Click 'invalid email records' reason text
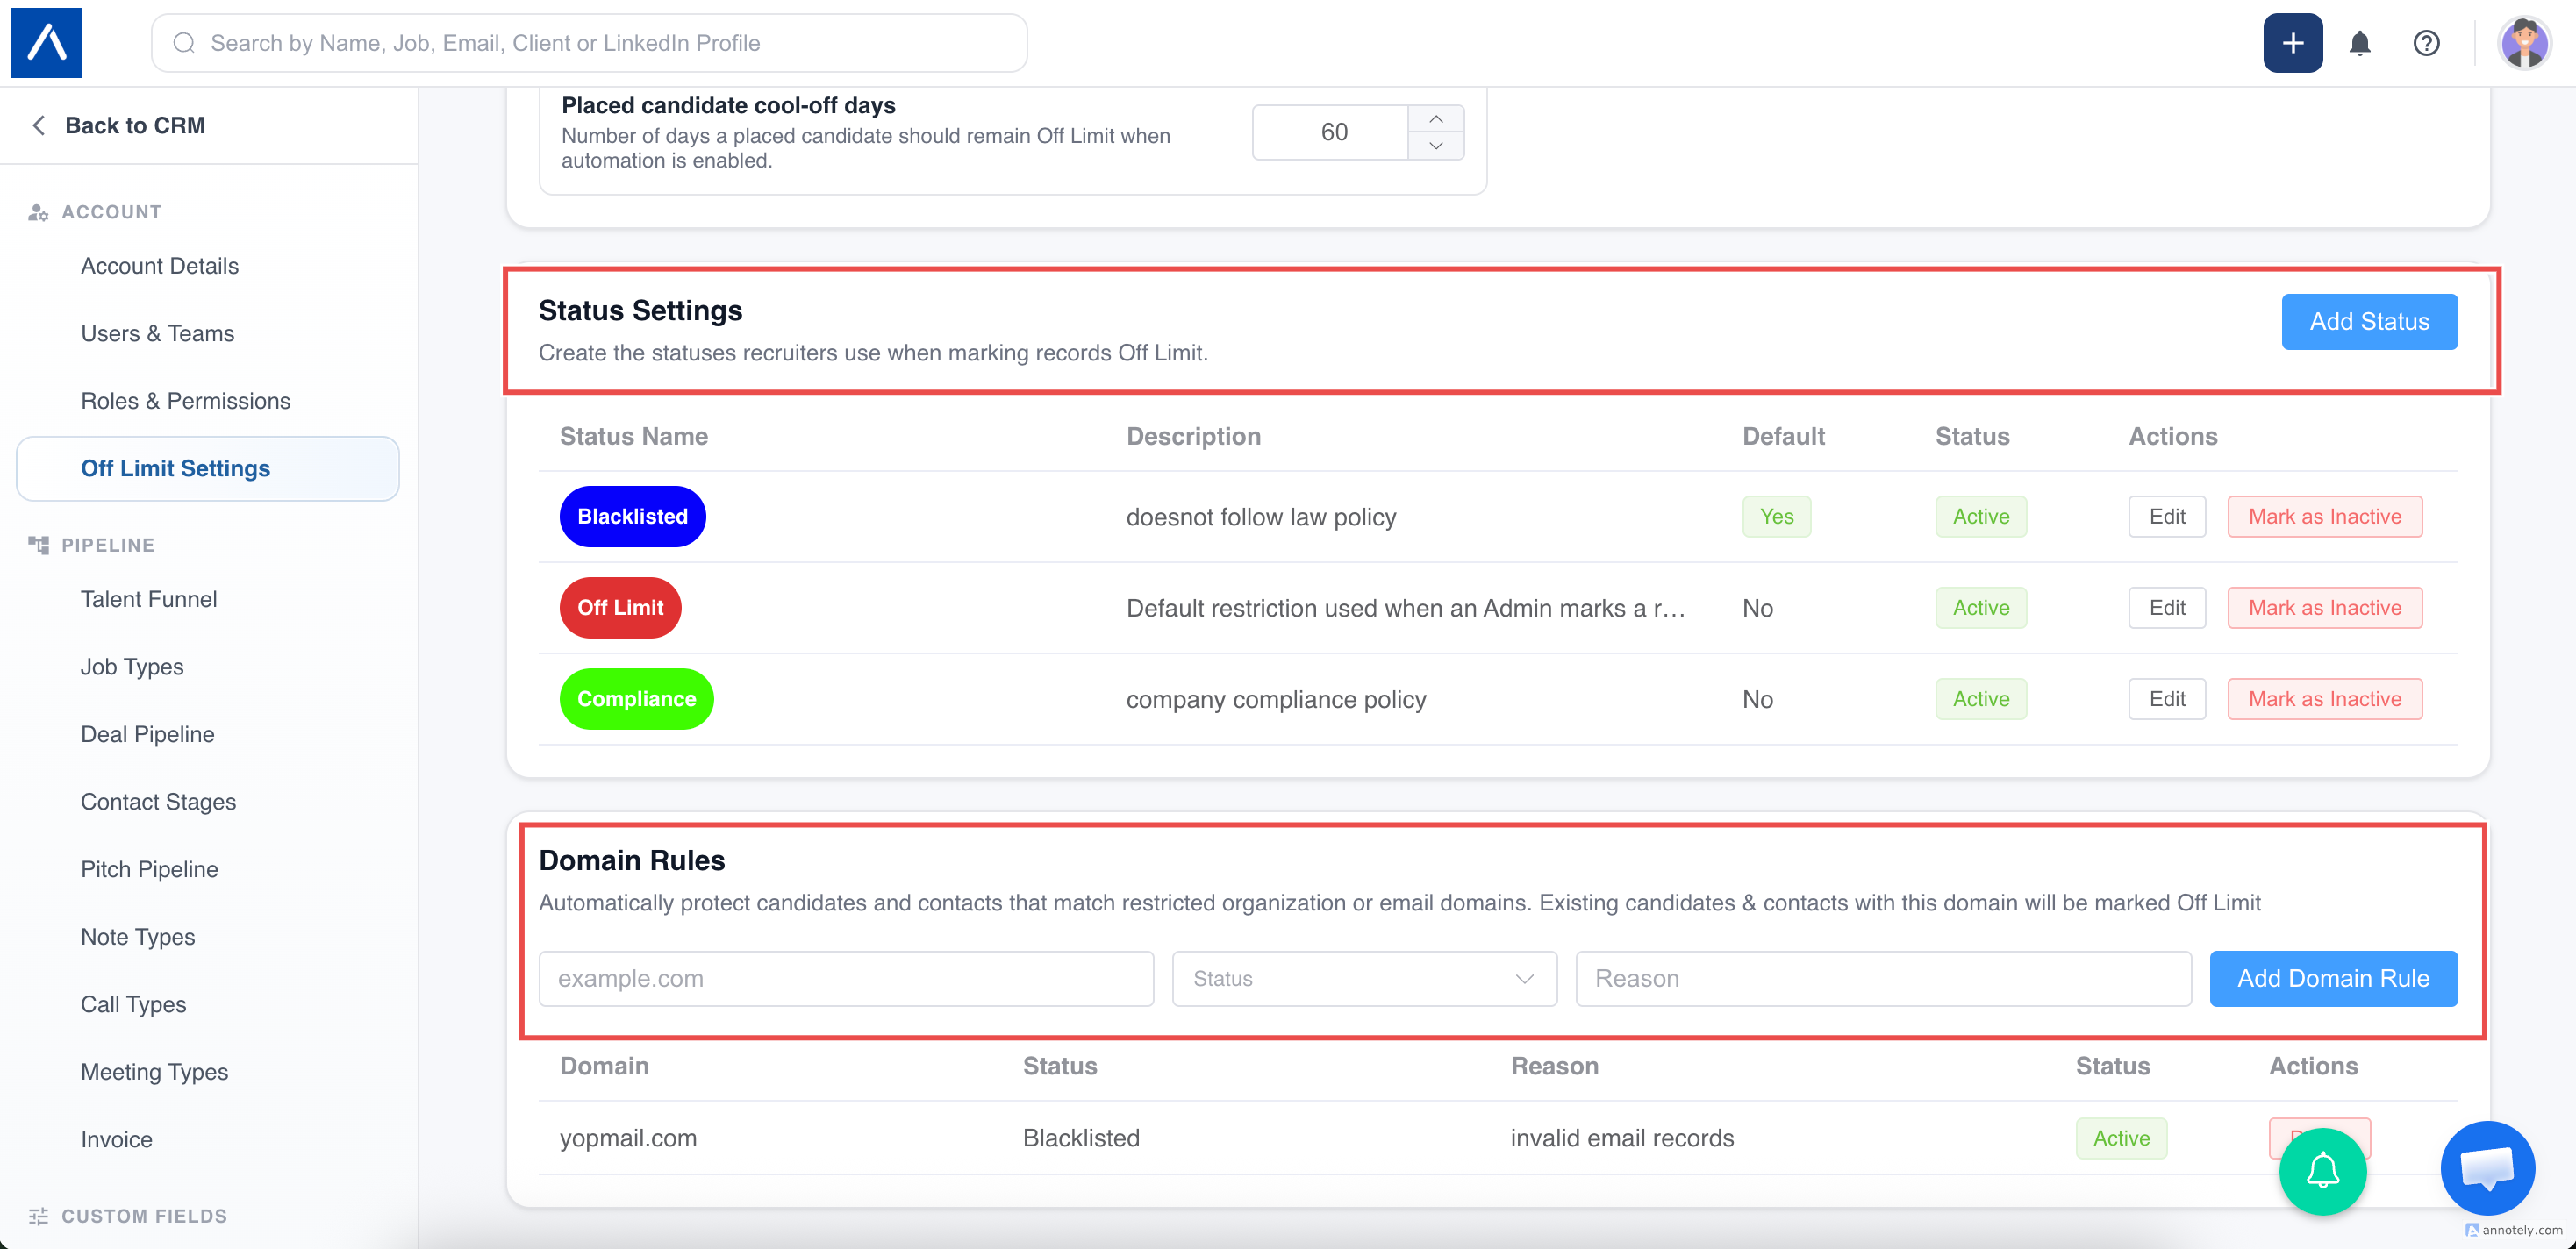 1622,1138
